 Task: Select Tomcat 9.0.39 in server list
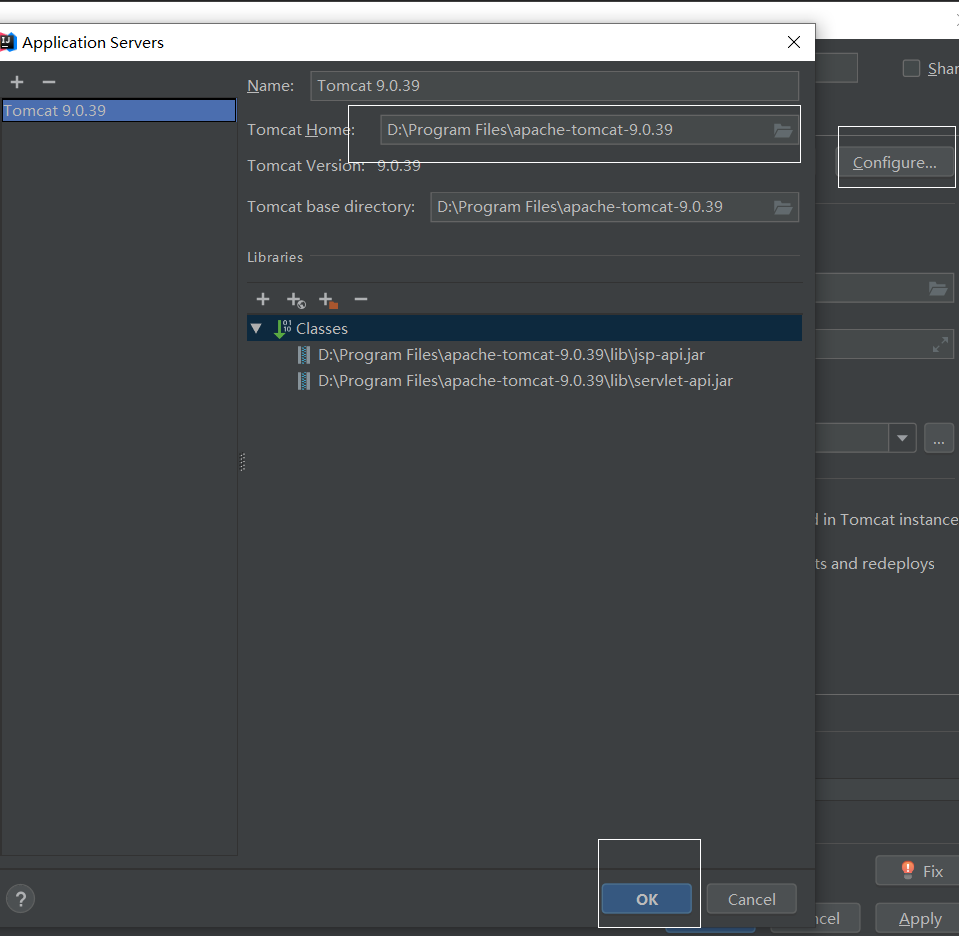point(119,111)
